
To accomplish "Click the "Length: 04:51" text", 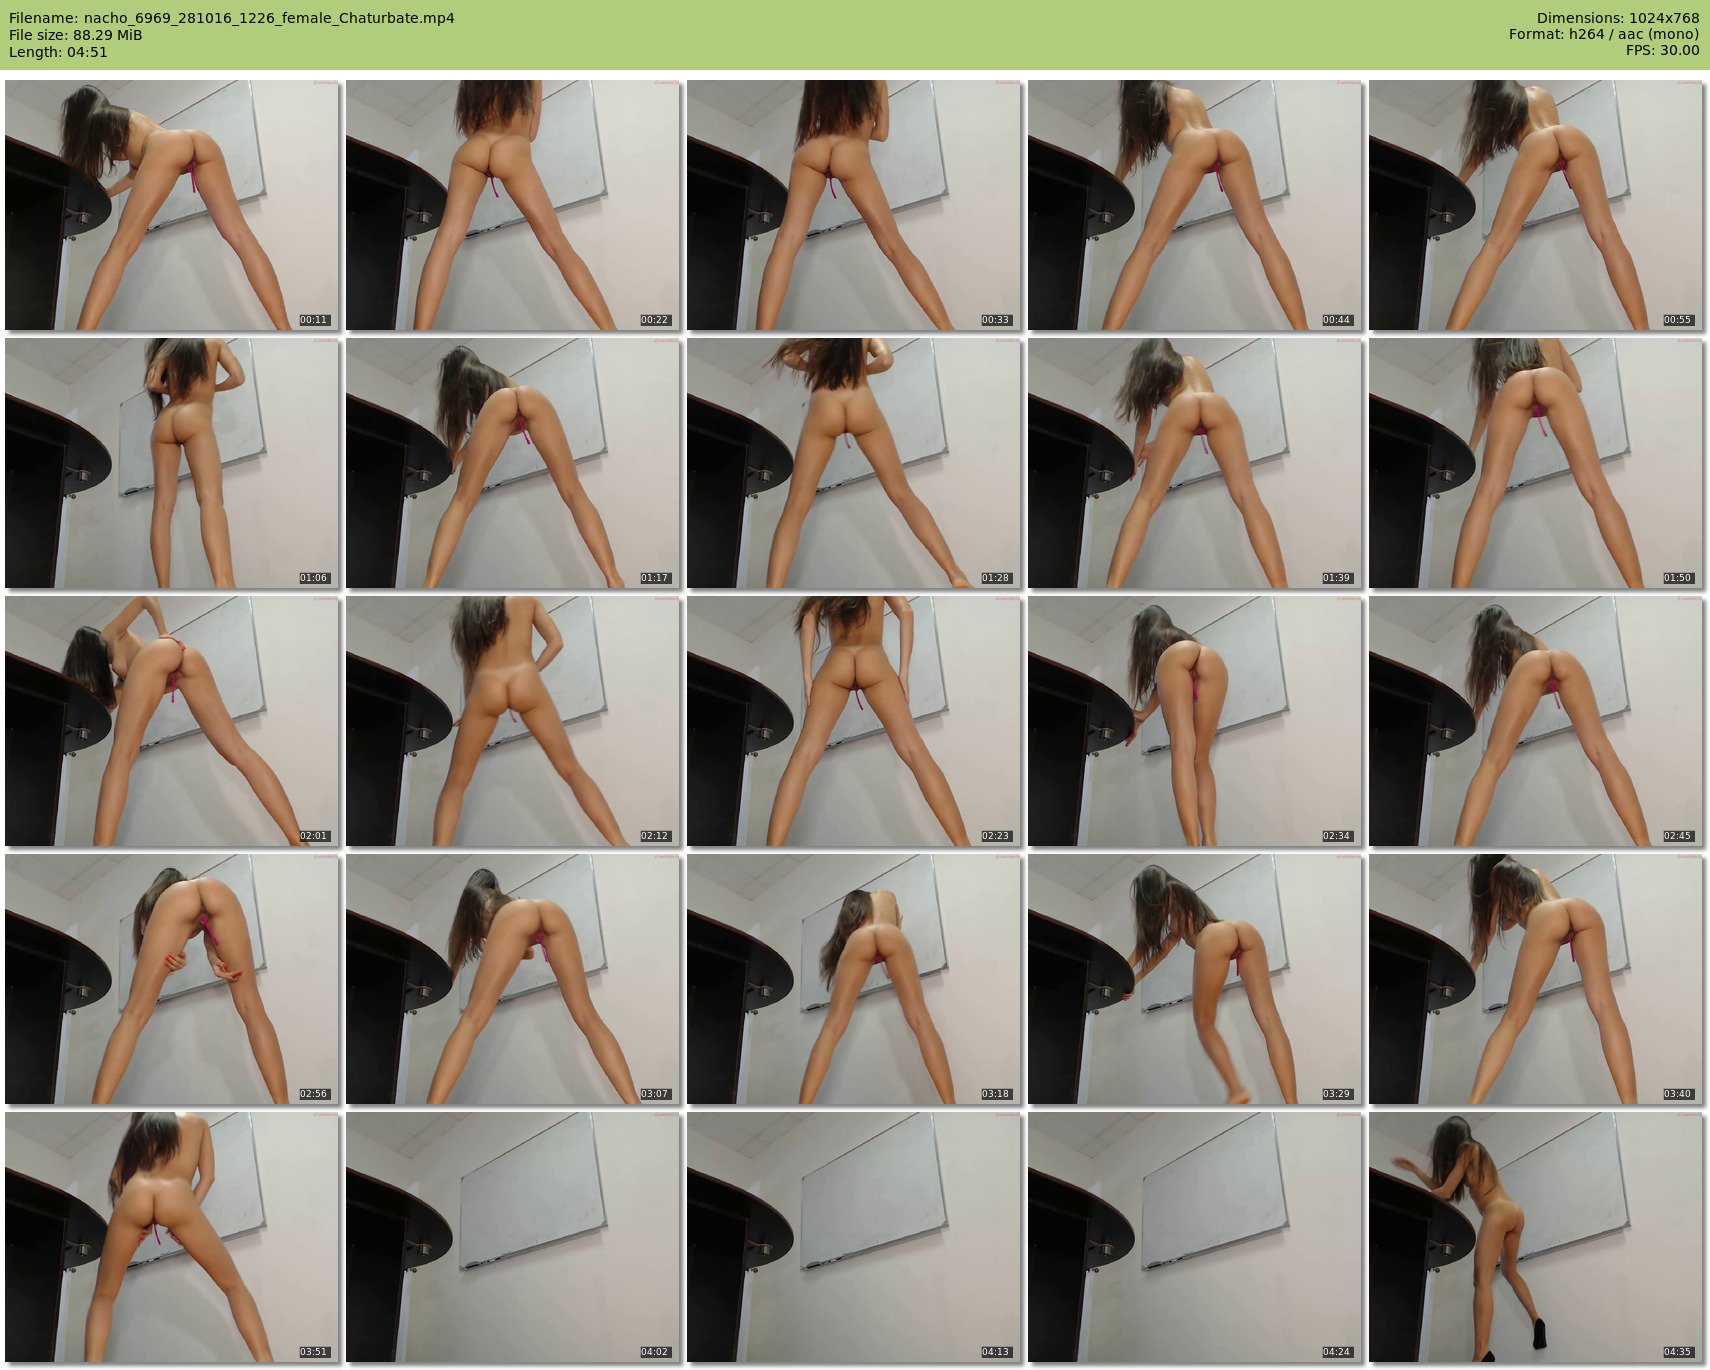I will [x=58, y=52].
